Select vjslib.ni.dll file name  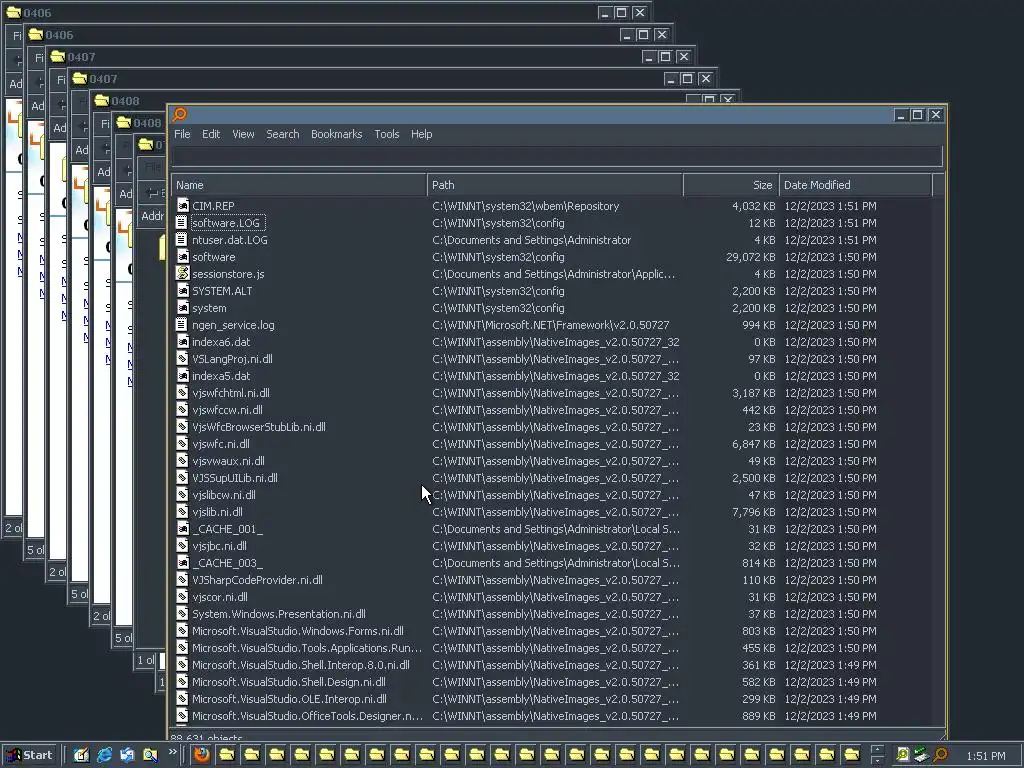[217, 511]
